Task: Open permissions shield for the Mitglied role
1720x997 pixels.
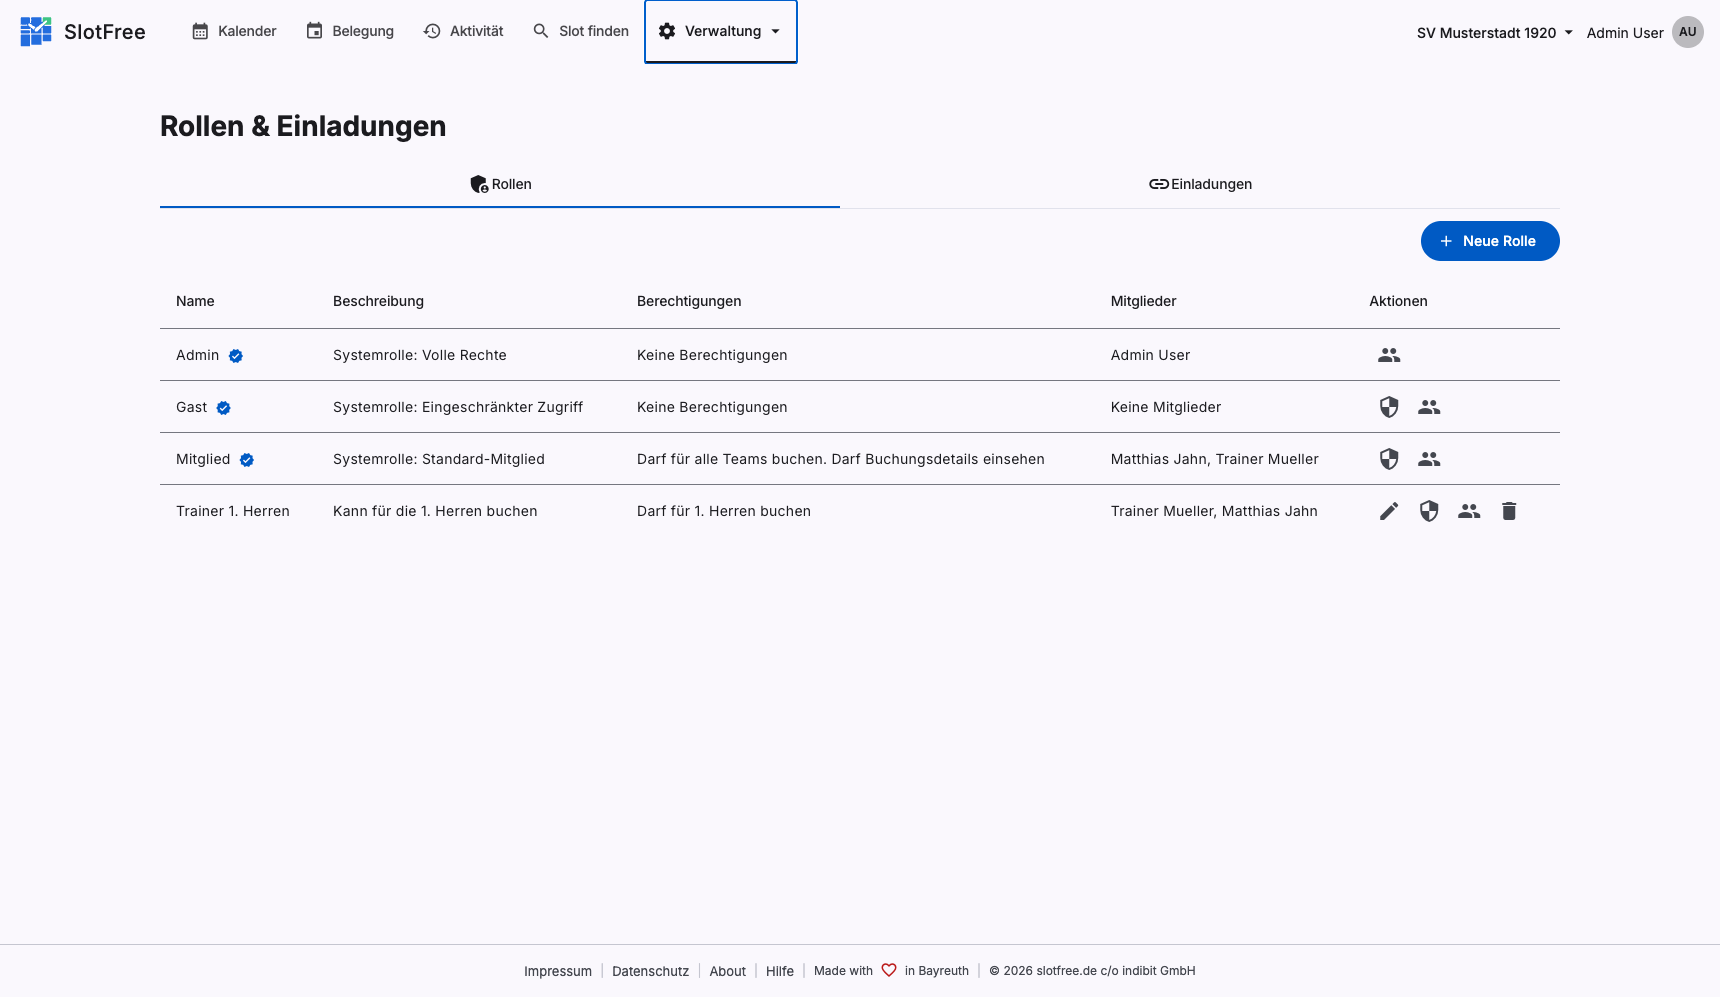Action: click(1389, 459)
